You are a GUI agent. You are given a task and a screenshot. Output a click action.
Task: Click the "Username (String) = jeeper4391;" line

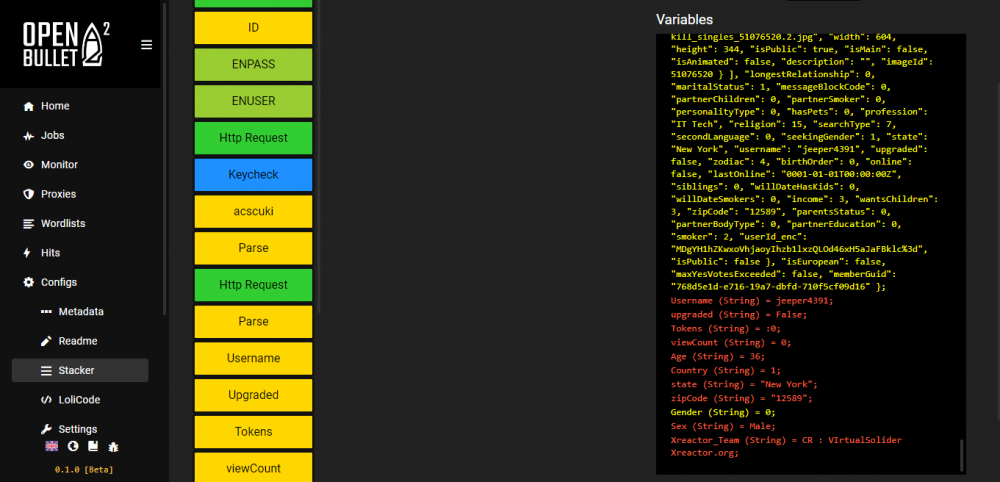[752, 300]
